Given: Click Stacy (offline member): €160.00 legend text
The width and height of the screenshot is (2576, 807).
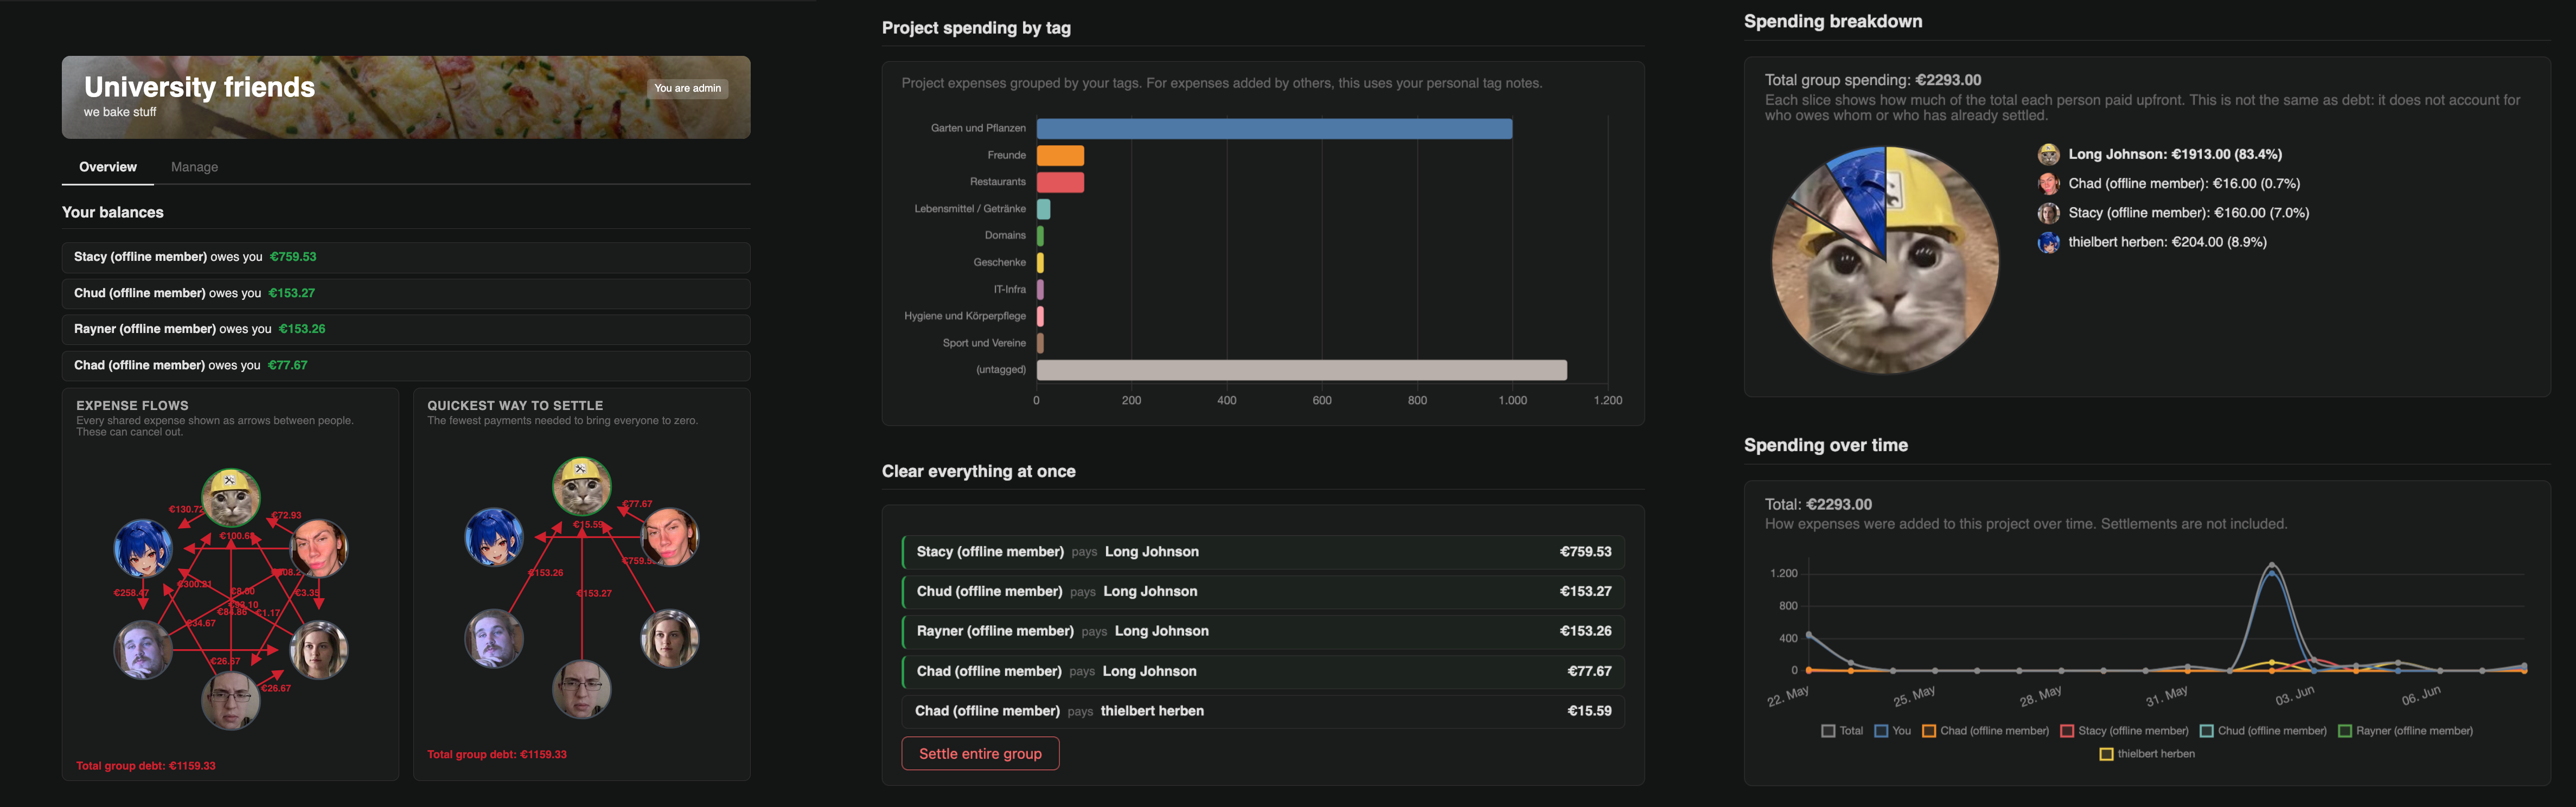Looking at the screenshot, I should point(2189,213).
